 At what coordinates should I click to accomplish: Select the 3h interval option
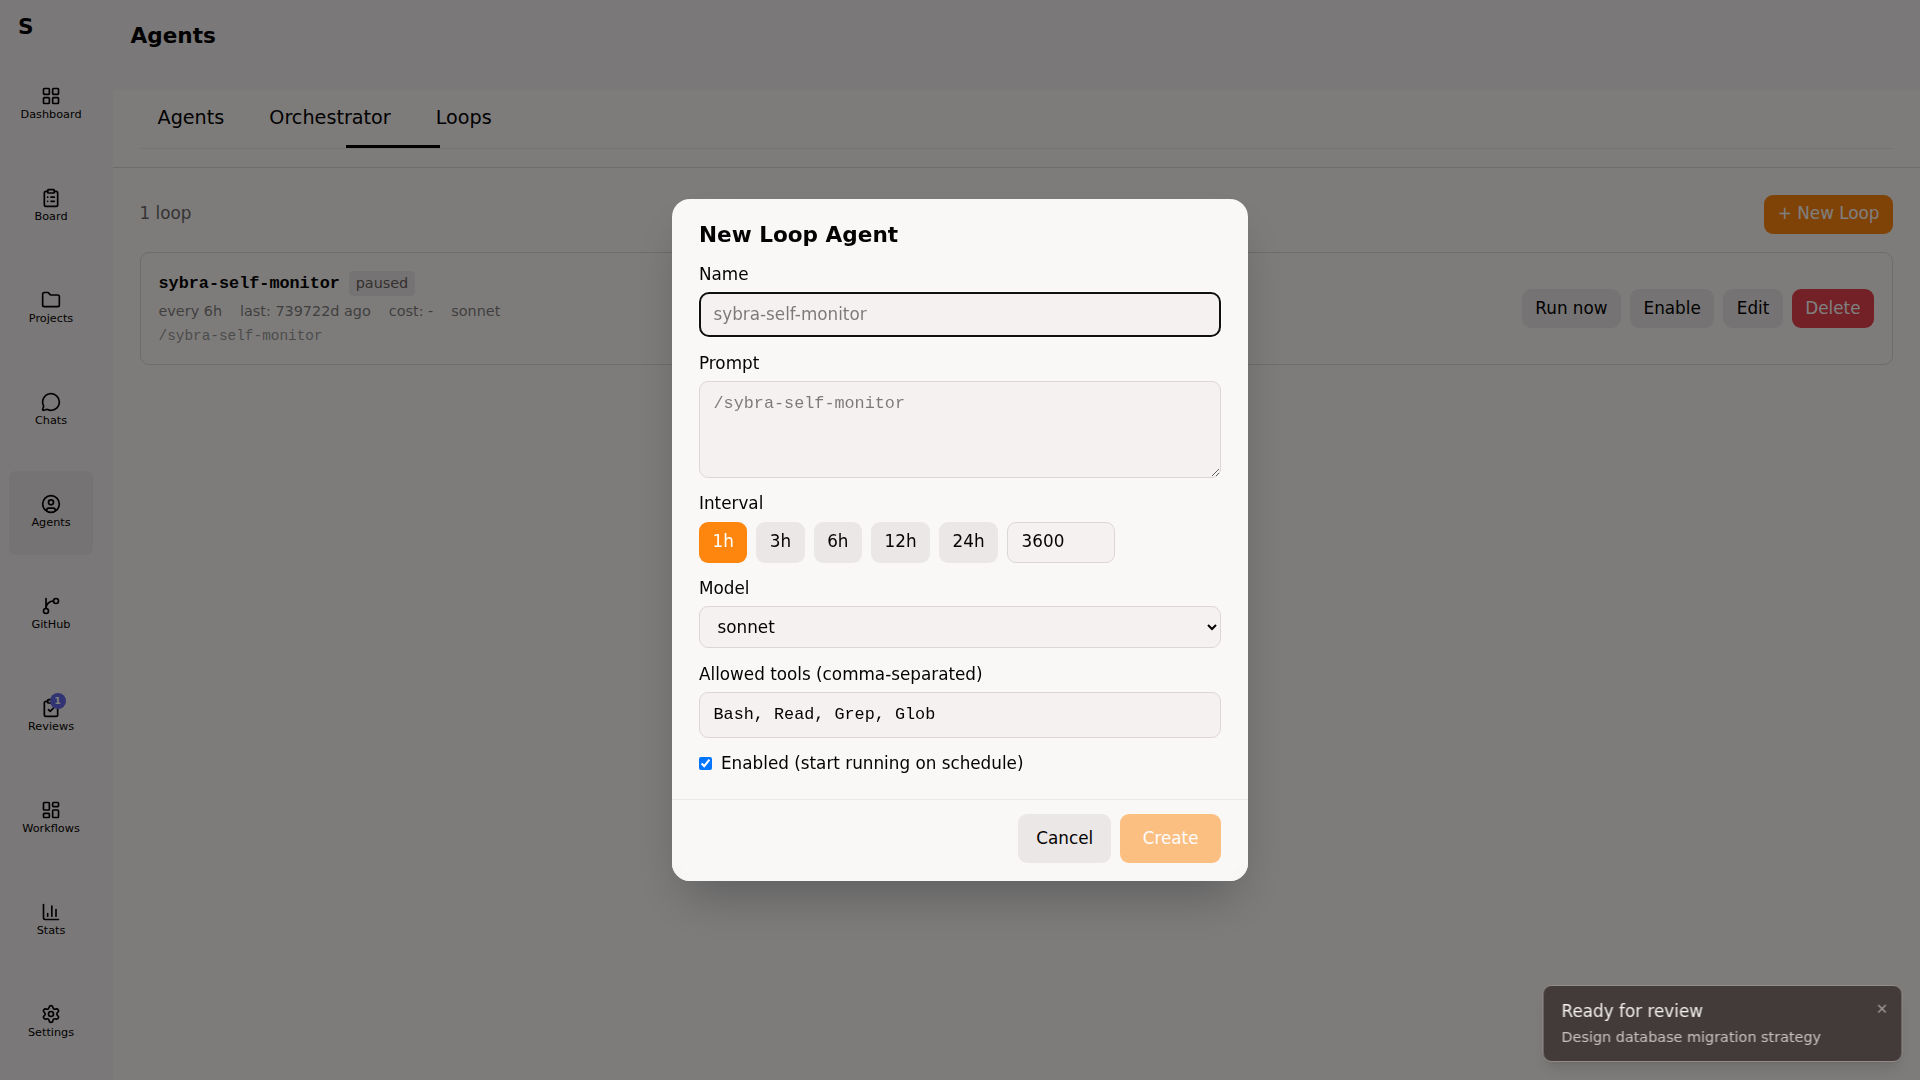(780, 542)
